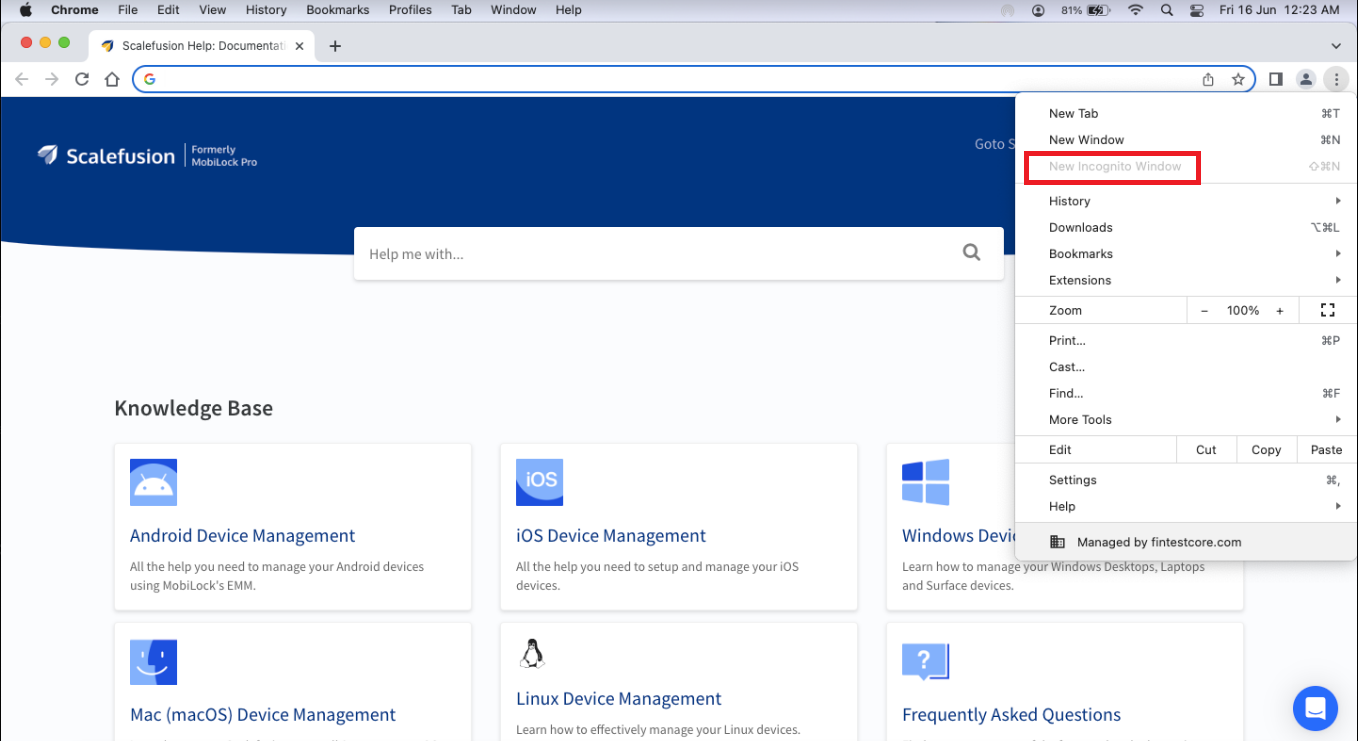Screen dimensions: 1358x741
Task: Toggle fullscreen from Zoom row
Action: point(1328,310)
